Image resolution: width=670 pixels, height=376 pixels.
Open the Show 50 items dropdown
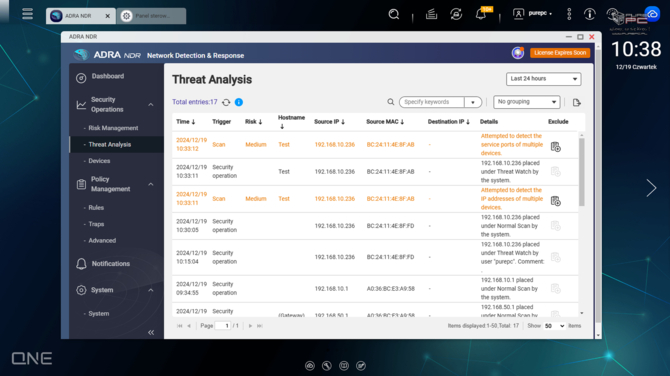(554, 326)
